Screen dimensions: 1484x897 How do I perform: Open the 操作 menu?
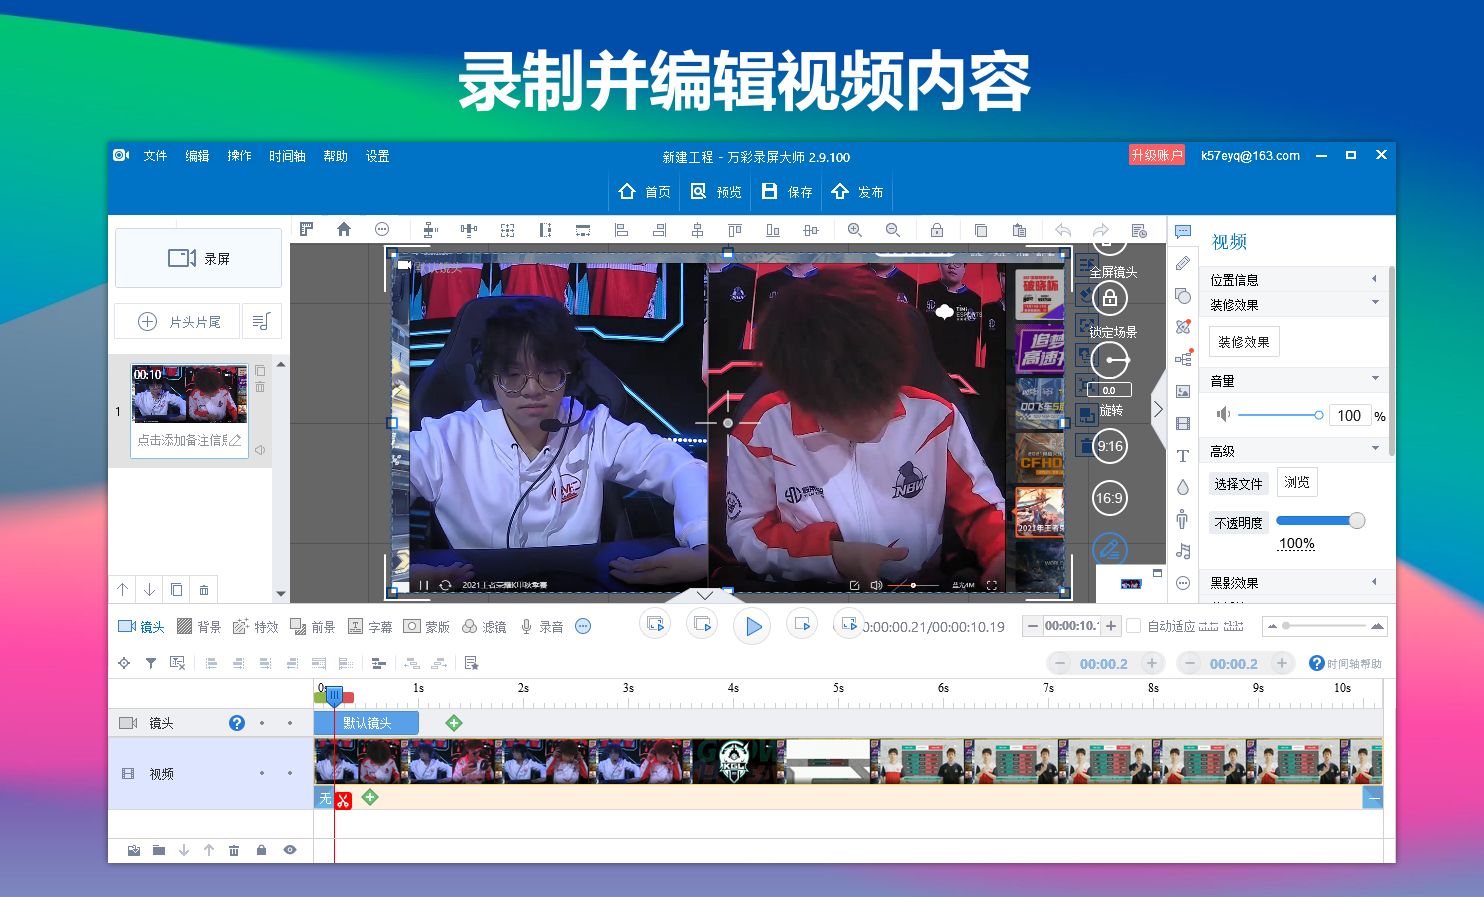click(239, 156)
